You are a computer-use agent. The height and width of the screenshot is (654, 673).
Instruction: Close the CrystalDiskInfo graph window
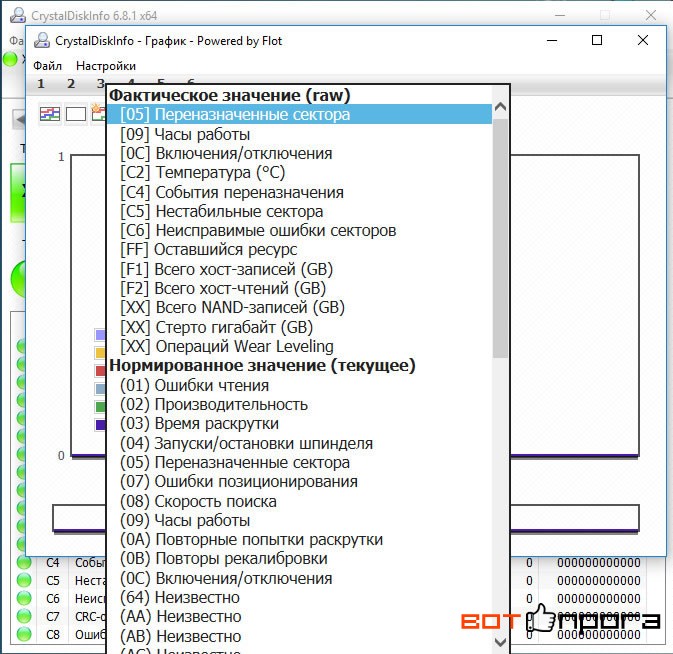pos(643,40)
